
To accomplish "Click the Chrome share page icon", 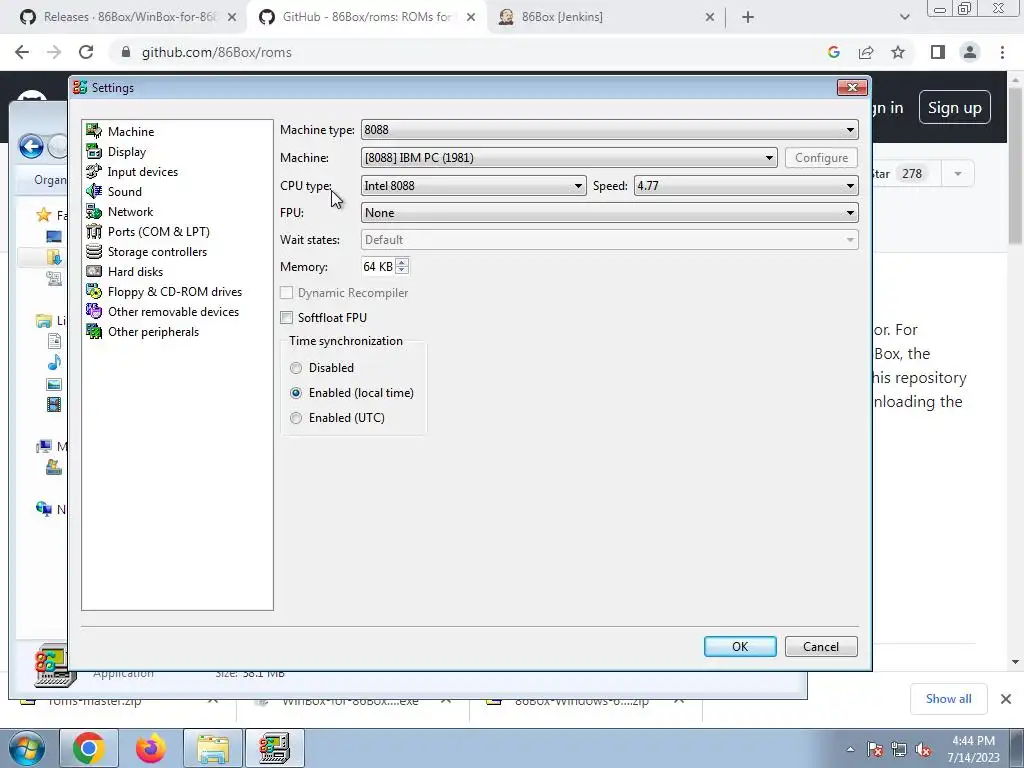I will pos(866,52).
